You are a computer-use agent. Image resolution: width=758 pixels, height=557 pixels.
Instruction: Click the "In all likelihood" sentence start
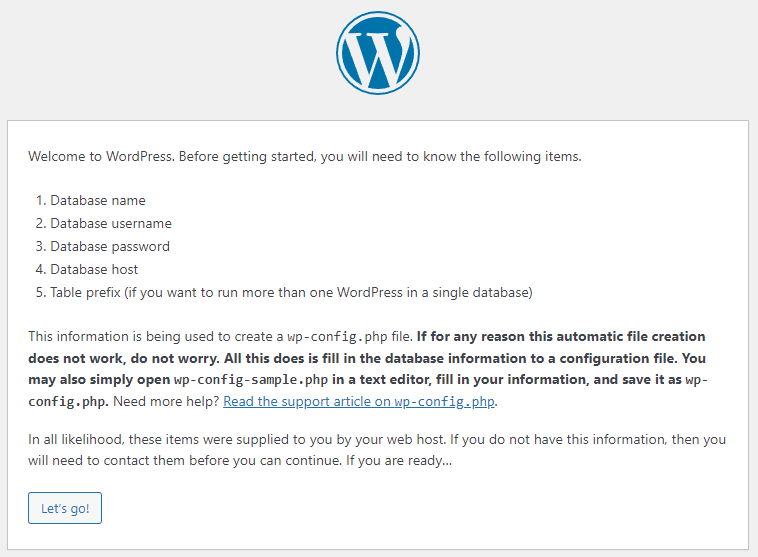[74, 439]
